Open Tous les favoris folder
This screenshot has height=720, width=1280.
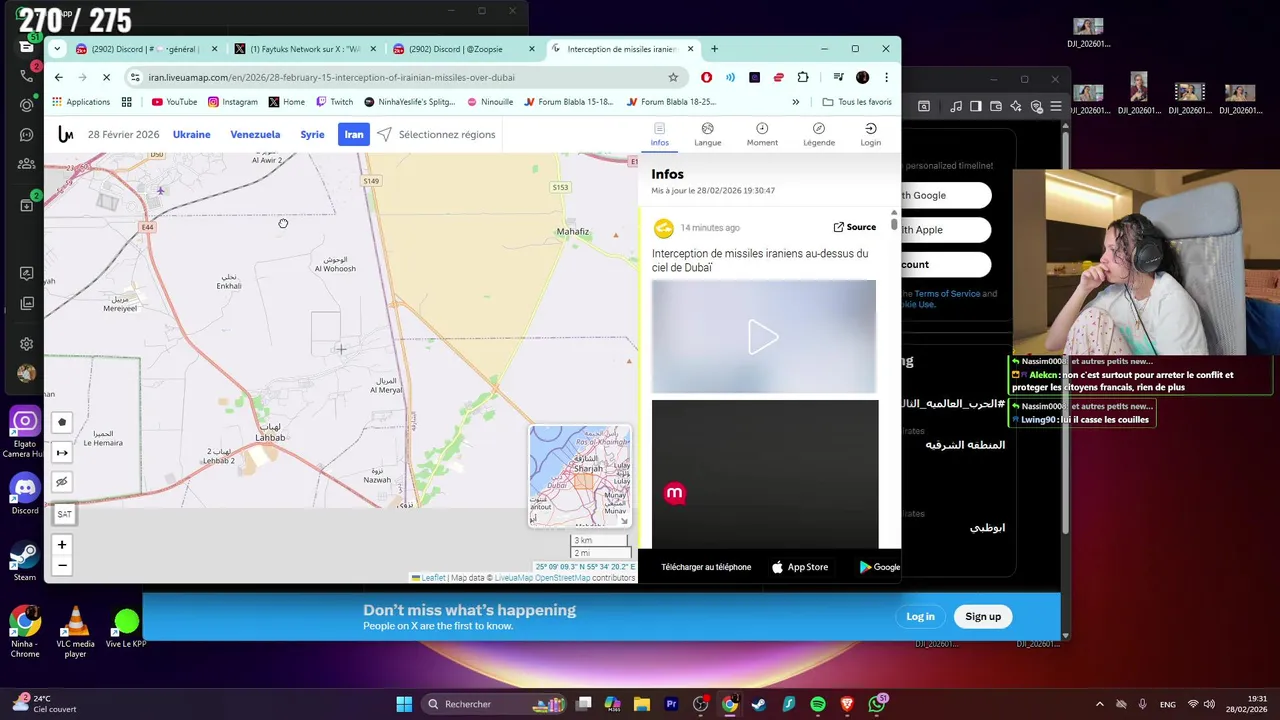pos(857,102)
